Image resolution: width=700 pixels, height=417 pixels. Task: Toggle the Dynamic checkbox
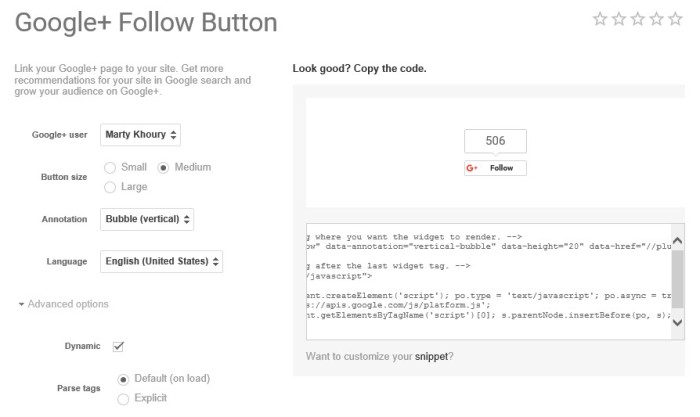pos(118,346)
